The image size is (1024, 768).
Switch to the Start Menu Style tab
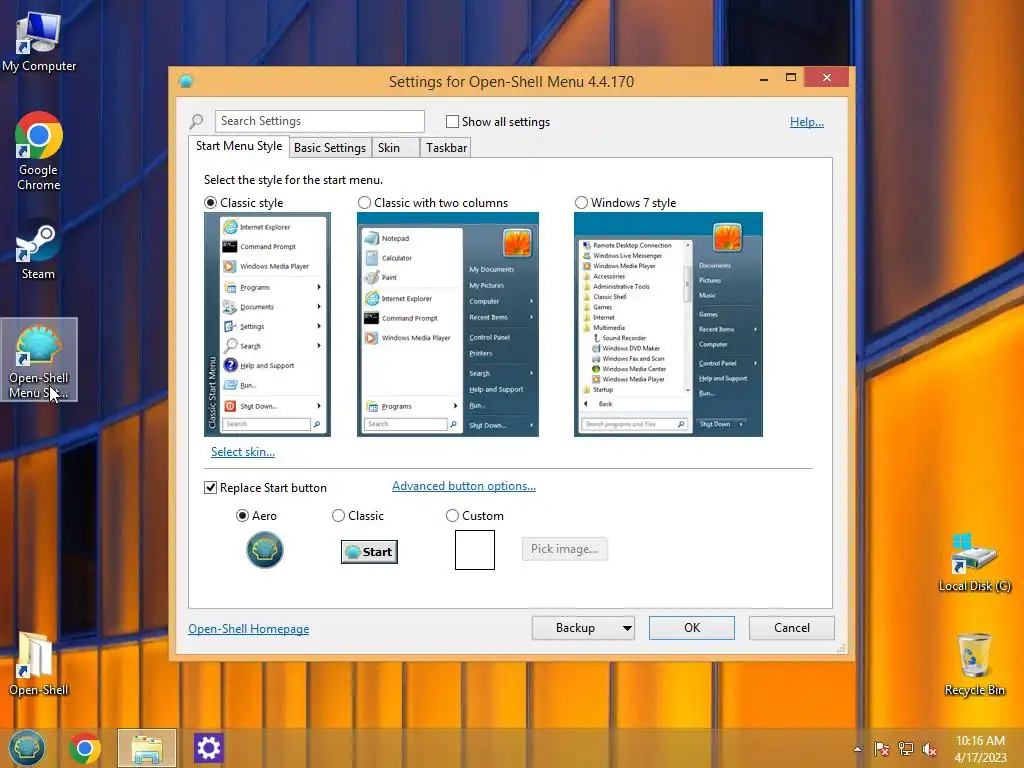pyautogui.click(x=239, y=146)
